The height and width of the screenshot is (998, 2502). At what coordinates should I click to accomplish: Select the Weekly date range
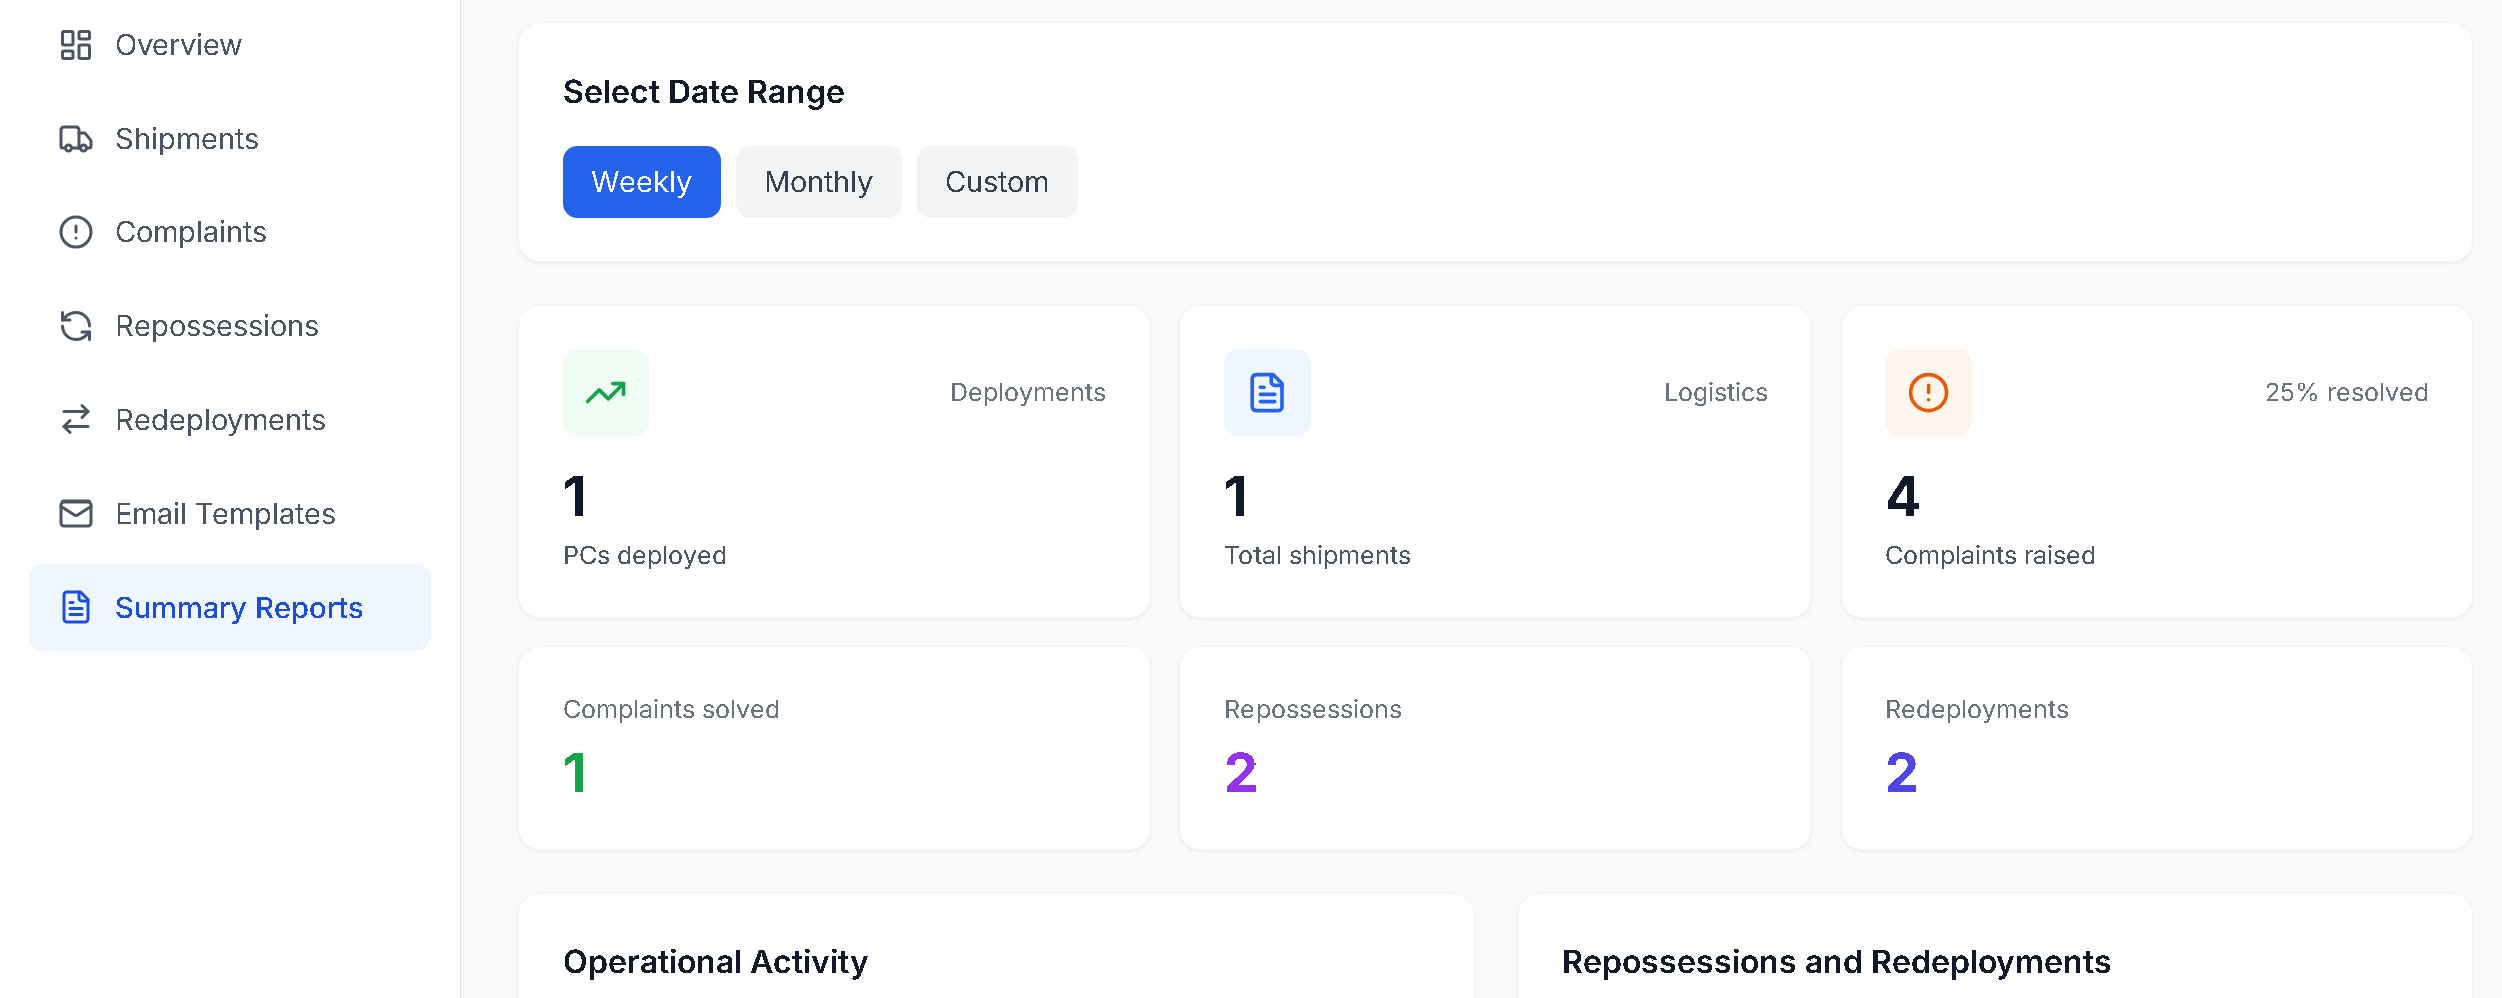(641, 182)
